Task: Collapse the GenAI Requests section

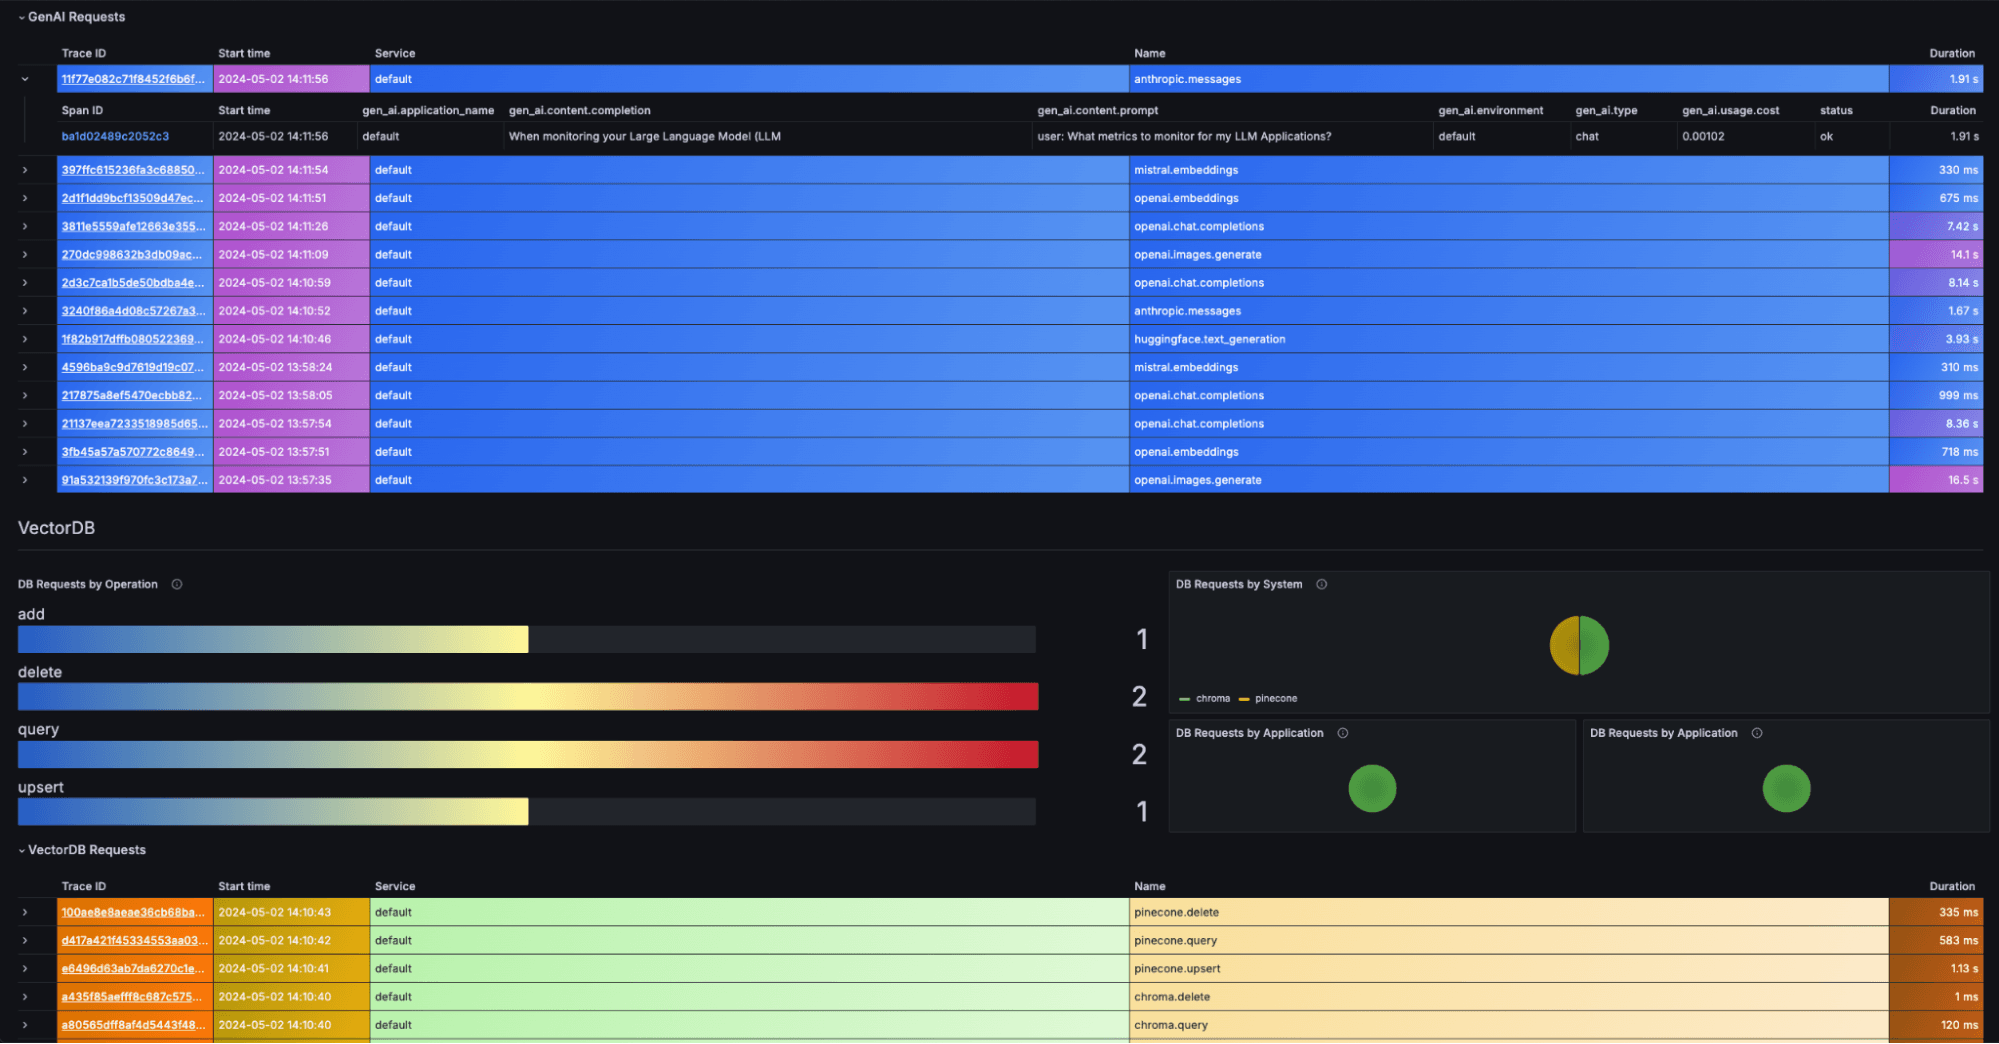Action: (x=23, y=16)
